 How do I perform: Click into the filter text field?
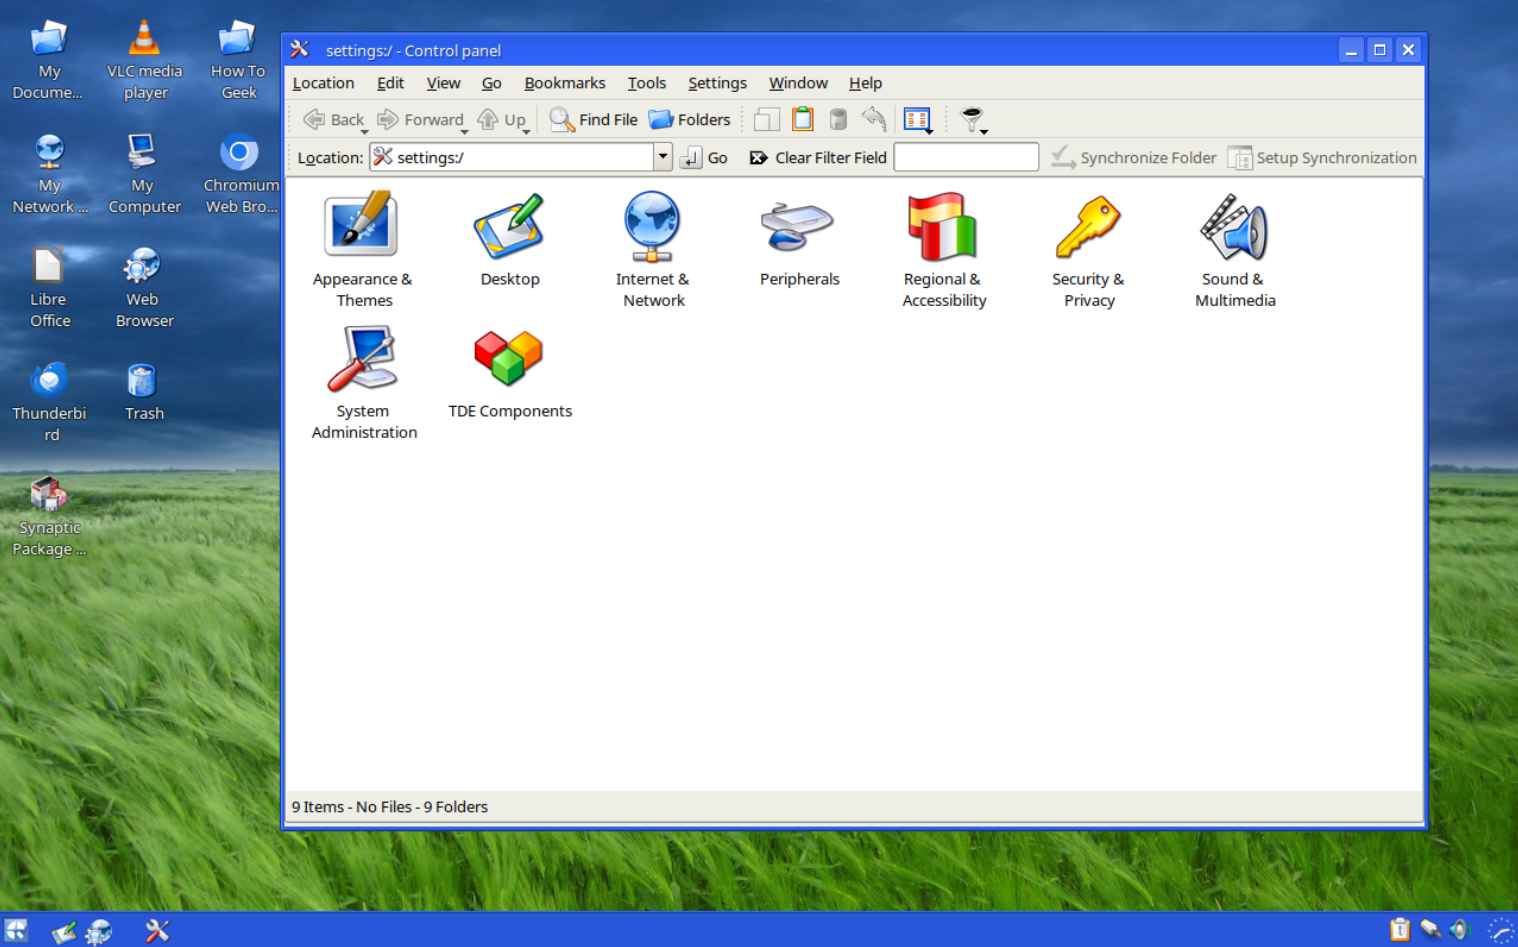[x=966, y=157]
